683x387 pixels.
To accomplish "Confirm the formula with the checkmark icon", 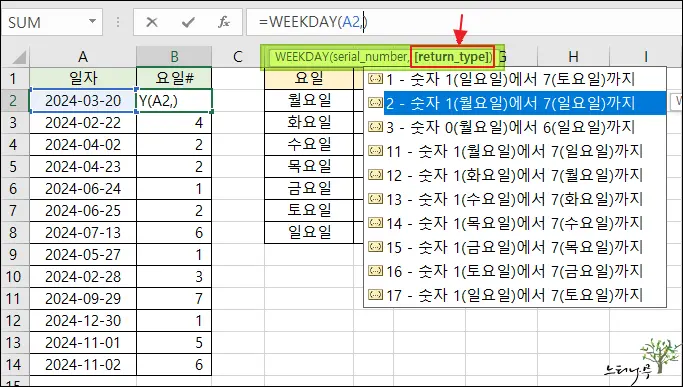I will [188, 22].
